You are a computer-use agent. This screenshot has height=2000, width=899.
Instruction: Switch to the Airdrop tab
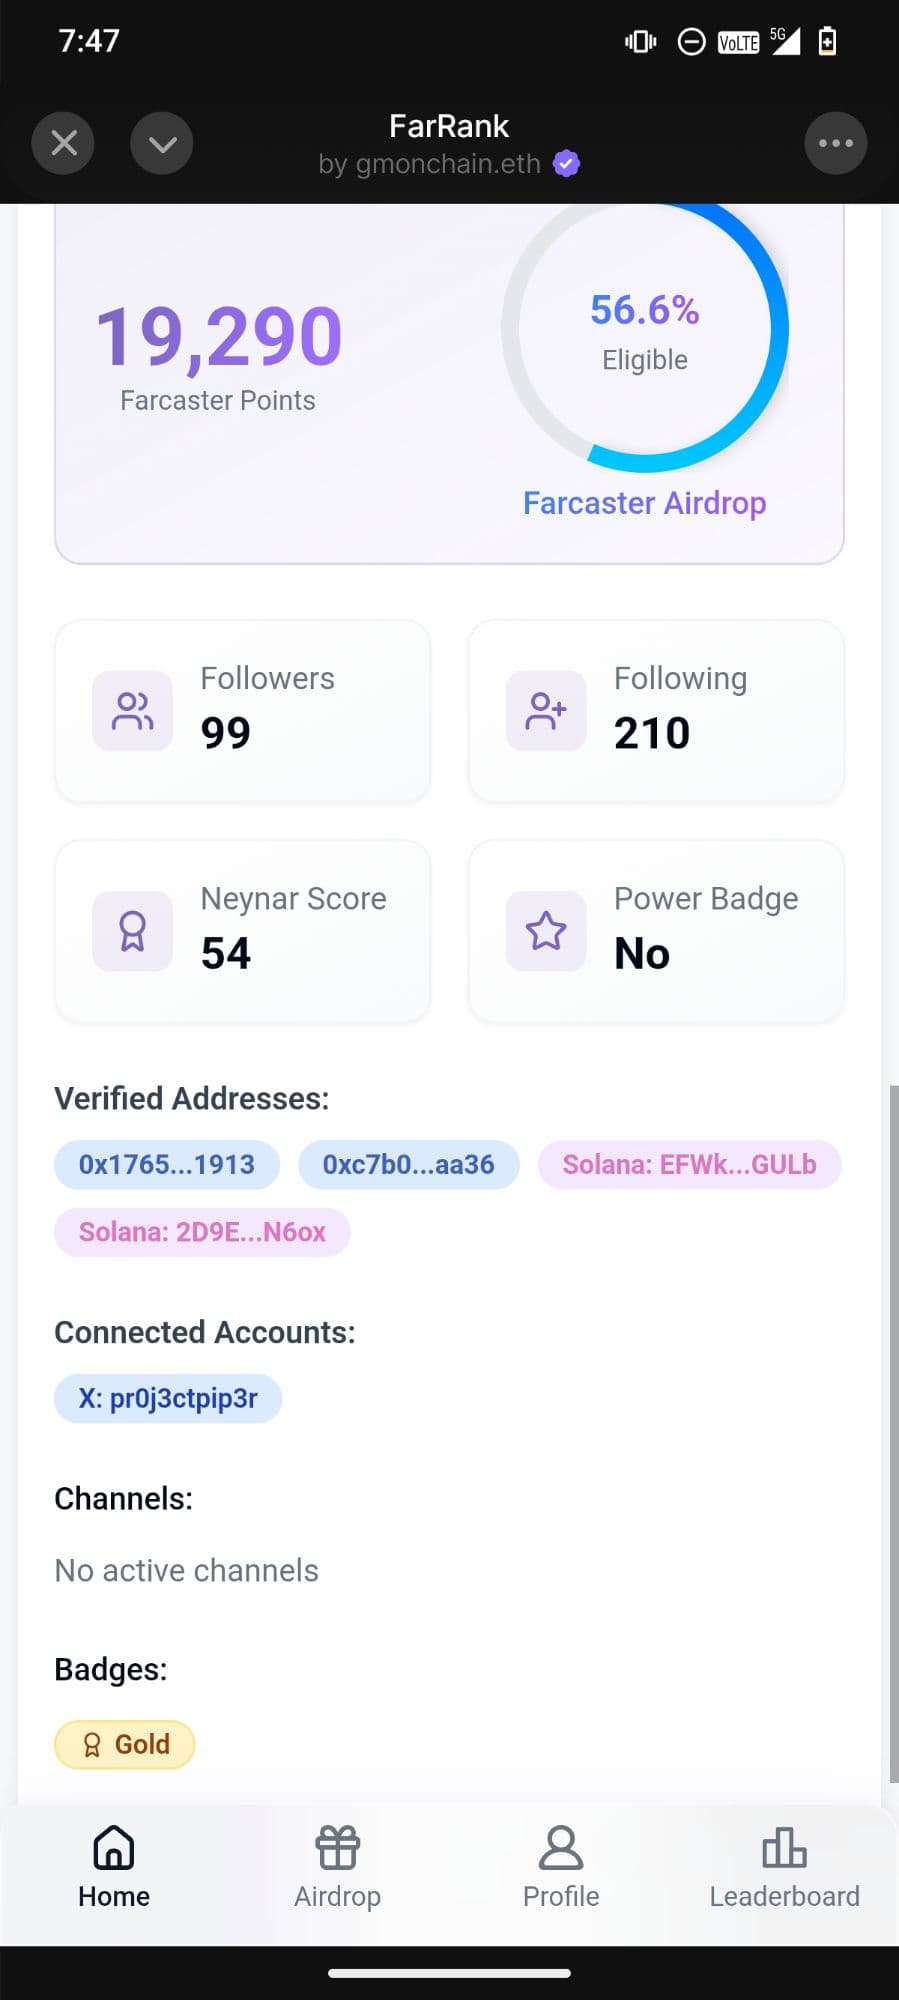tap(337, 1867)
